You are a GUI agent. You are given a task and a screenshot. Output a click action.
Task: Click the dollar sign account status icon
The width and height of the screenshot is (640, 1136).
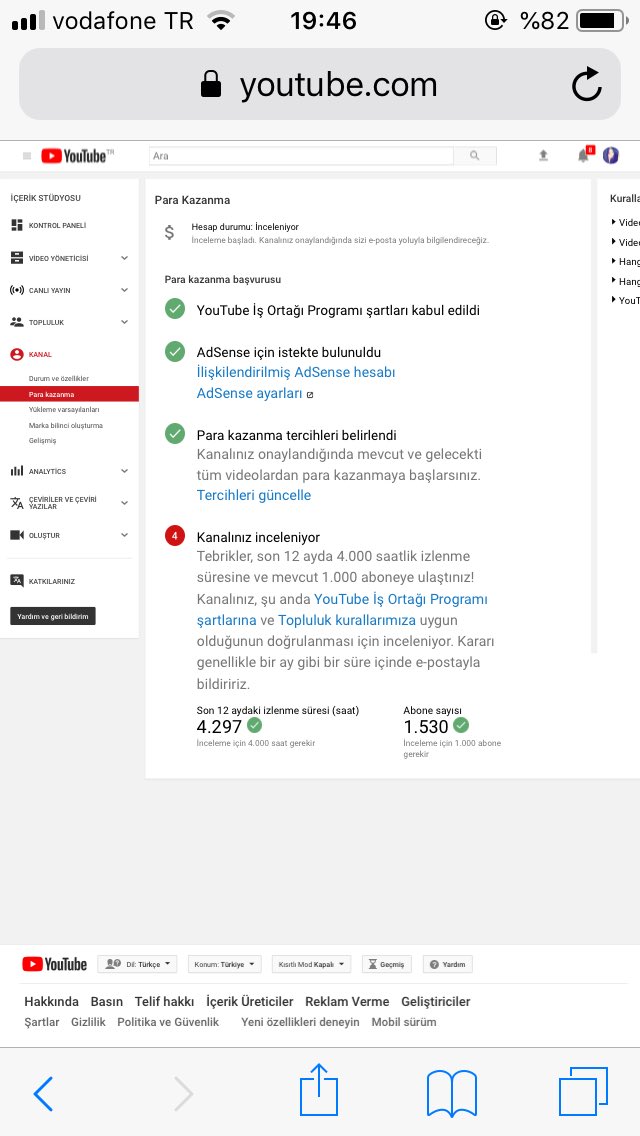[x=169, y=233]
